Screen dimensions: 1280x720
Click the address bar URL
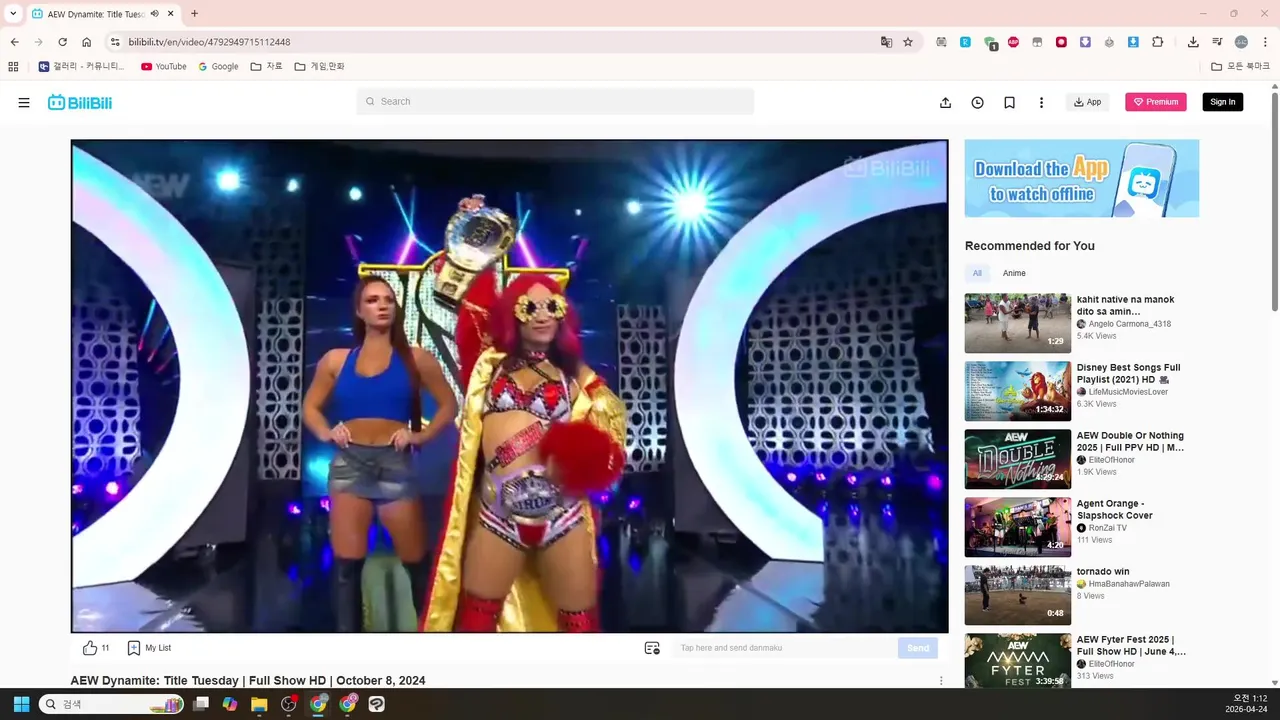click(x=209, y=42)
